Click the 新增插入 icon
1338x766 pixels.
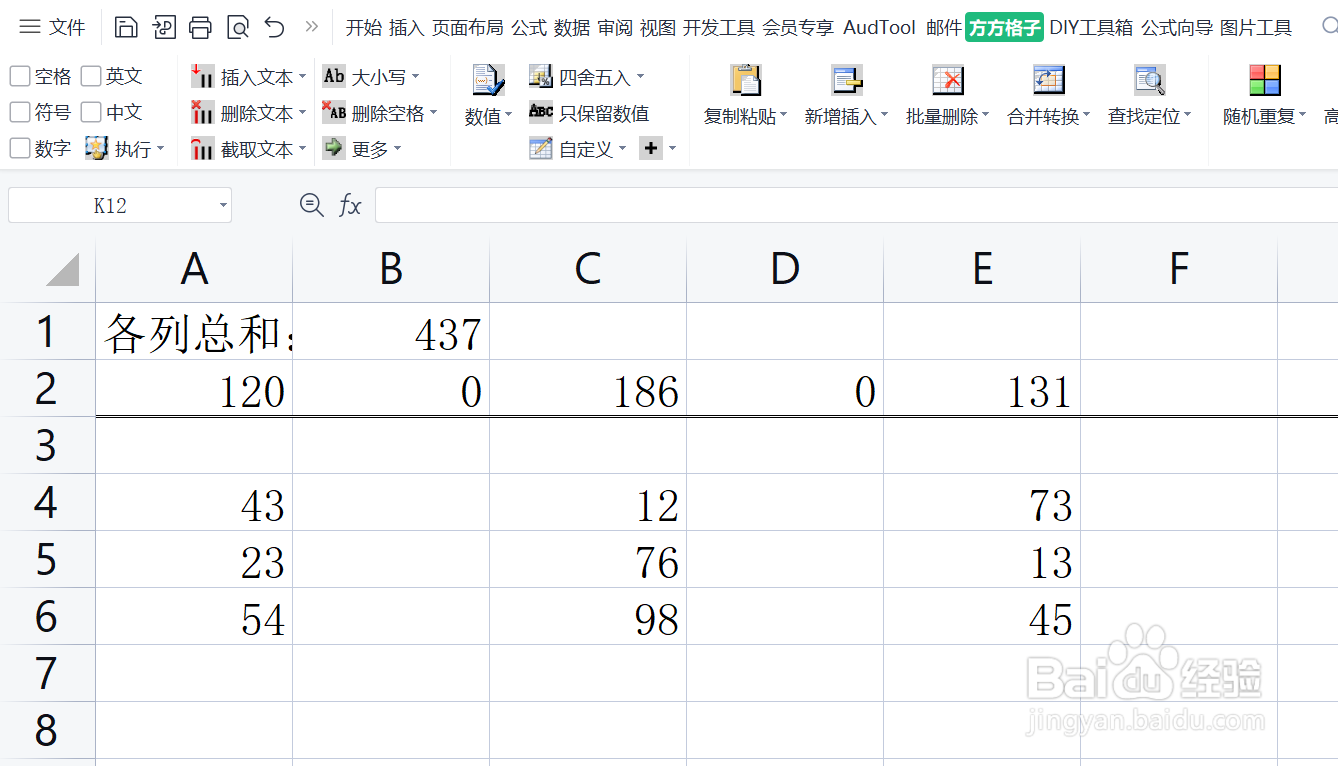click(x=847, y=80)
